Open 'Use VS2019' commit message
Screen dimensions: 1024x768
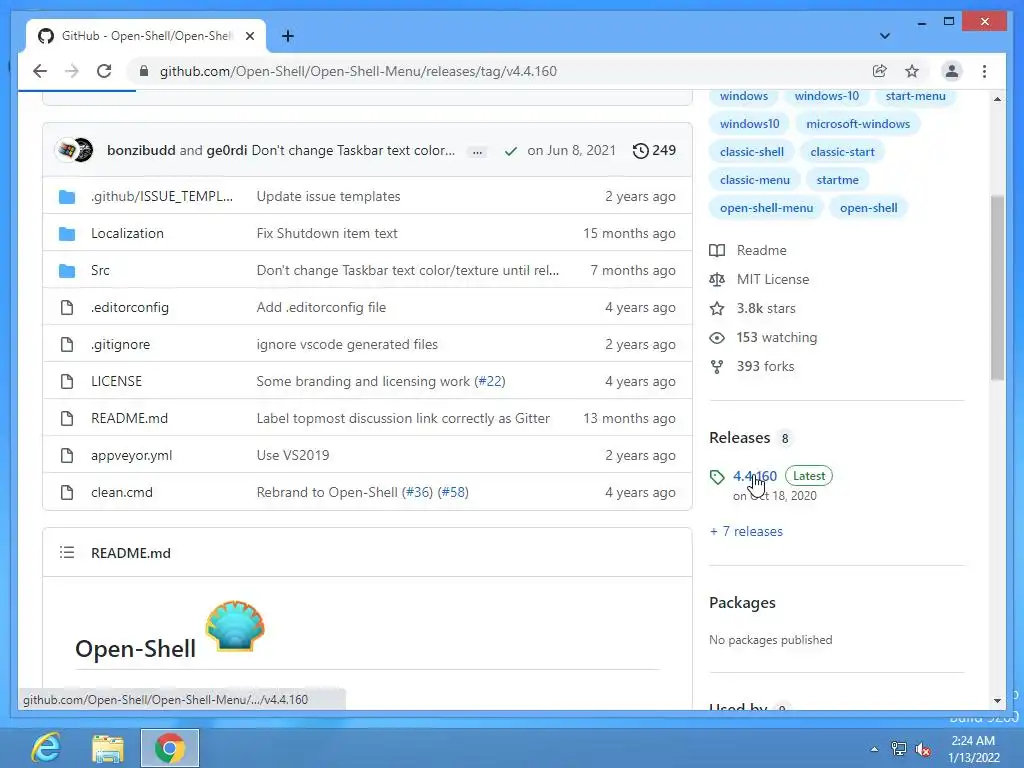pyautogui.click(x=293, y=455)
